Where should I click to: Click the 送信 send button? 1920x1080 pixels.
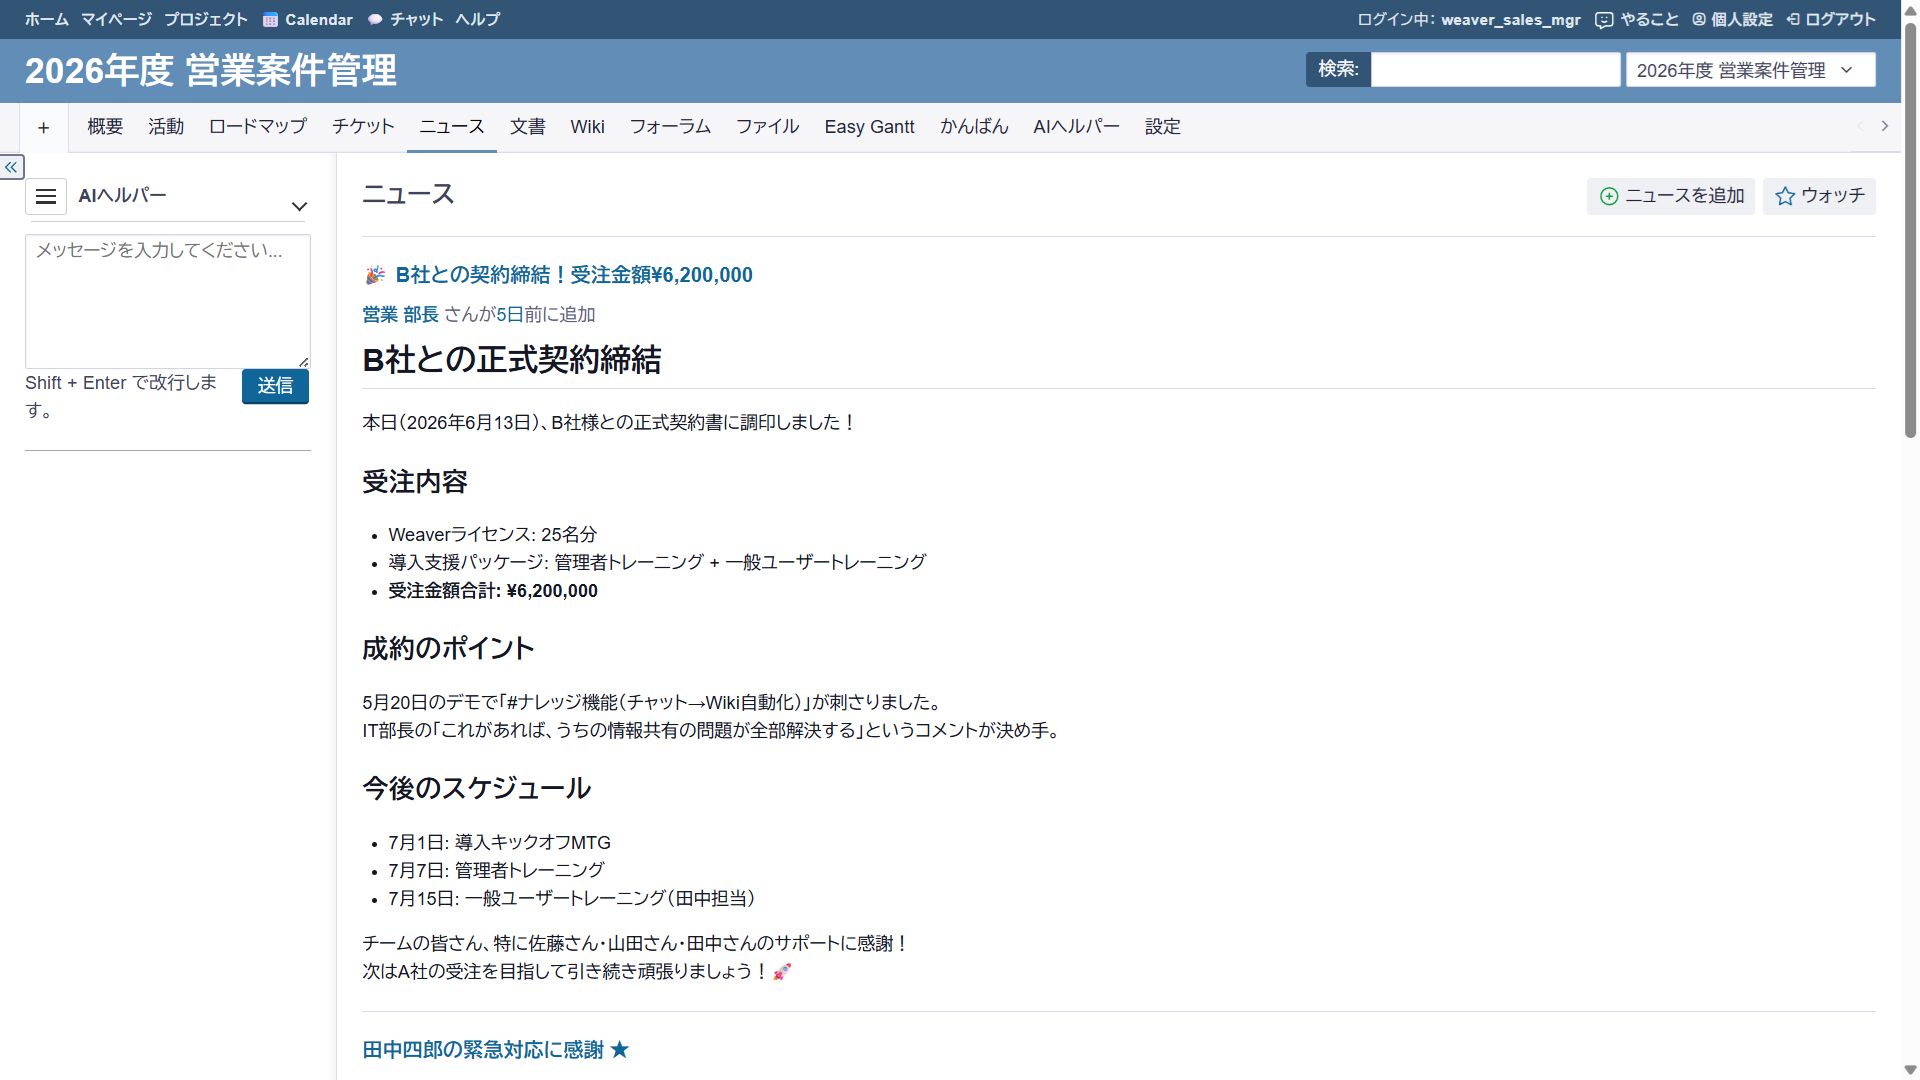pyautogui.click(x=275, y=386)
